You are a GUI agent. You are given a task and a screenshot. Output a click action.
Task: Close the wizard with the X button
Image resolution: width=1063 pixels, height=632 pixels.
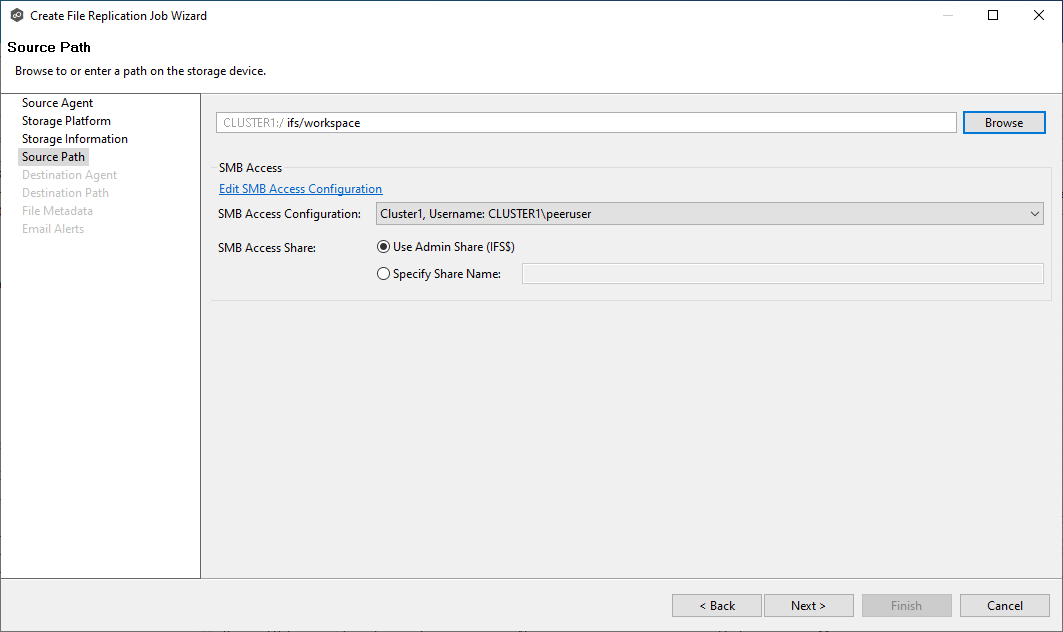point(1039,16)
